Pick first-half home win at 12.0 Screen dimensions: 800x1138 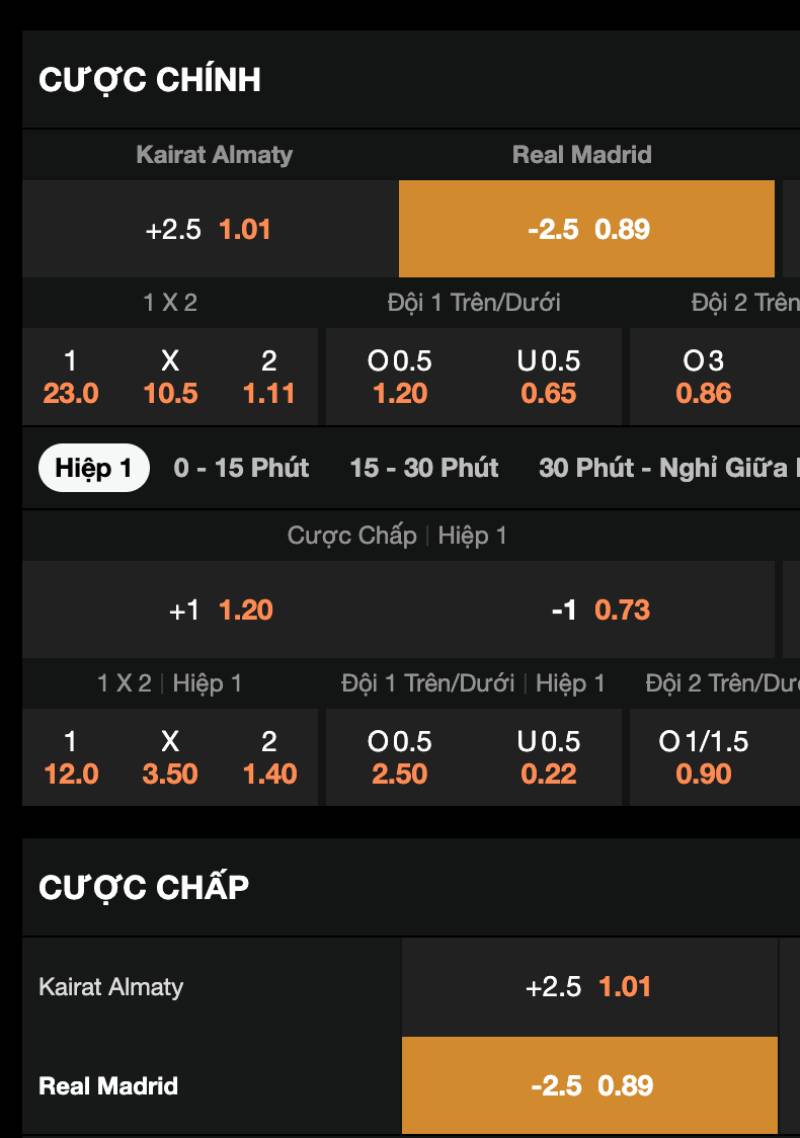71,758
